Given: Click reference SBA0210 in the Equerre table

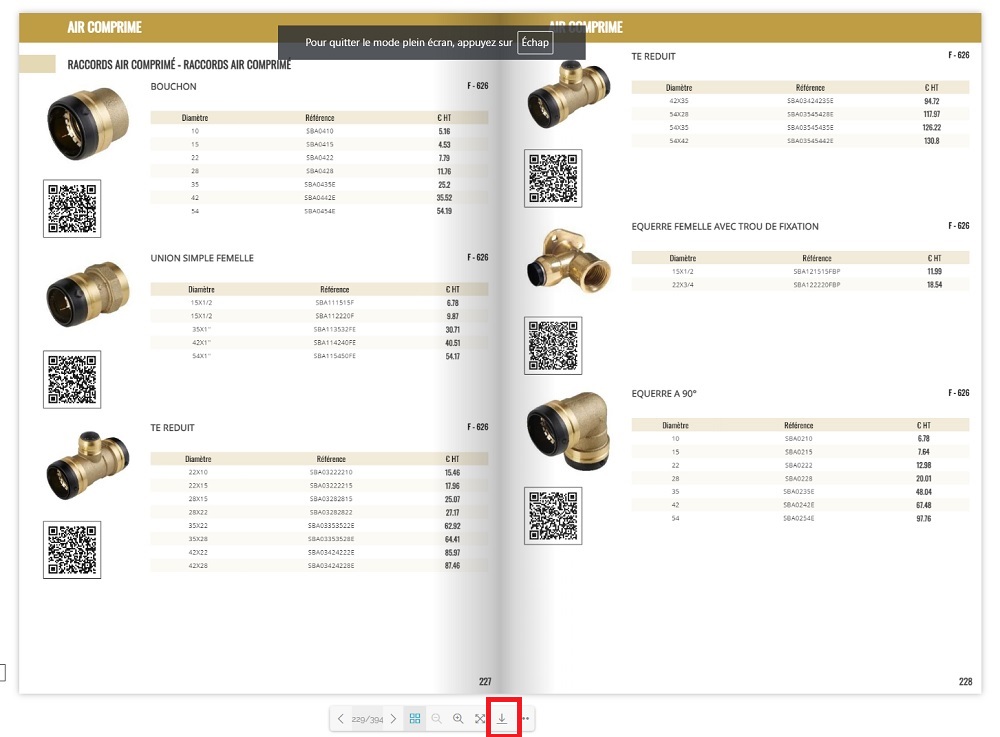Looking at the screenshot, I should point(799,438).
